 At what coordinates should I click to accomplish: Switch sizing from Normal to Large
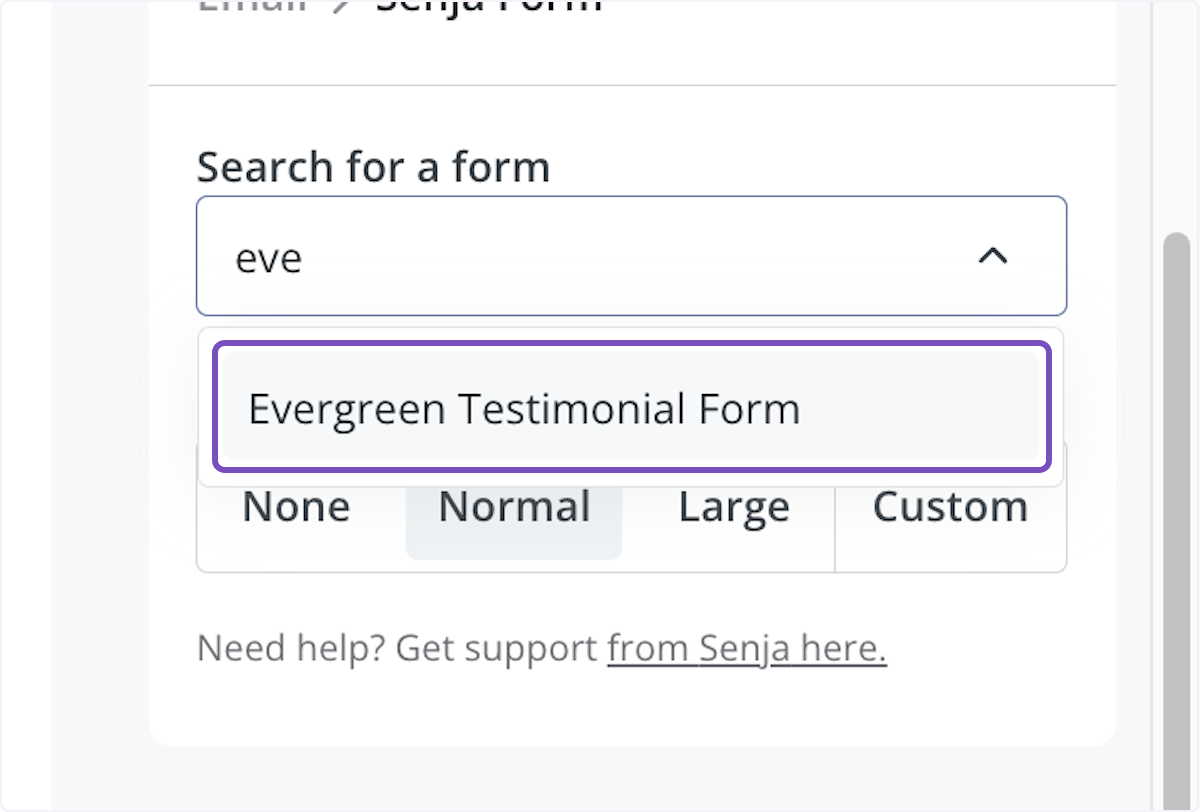pyautogui.click(x=733, y=507)
